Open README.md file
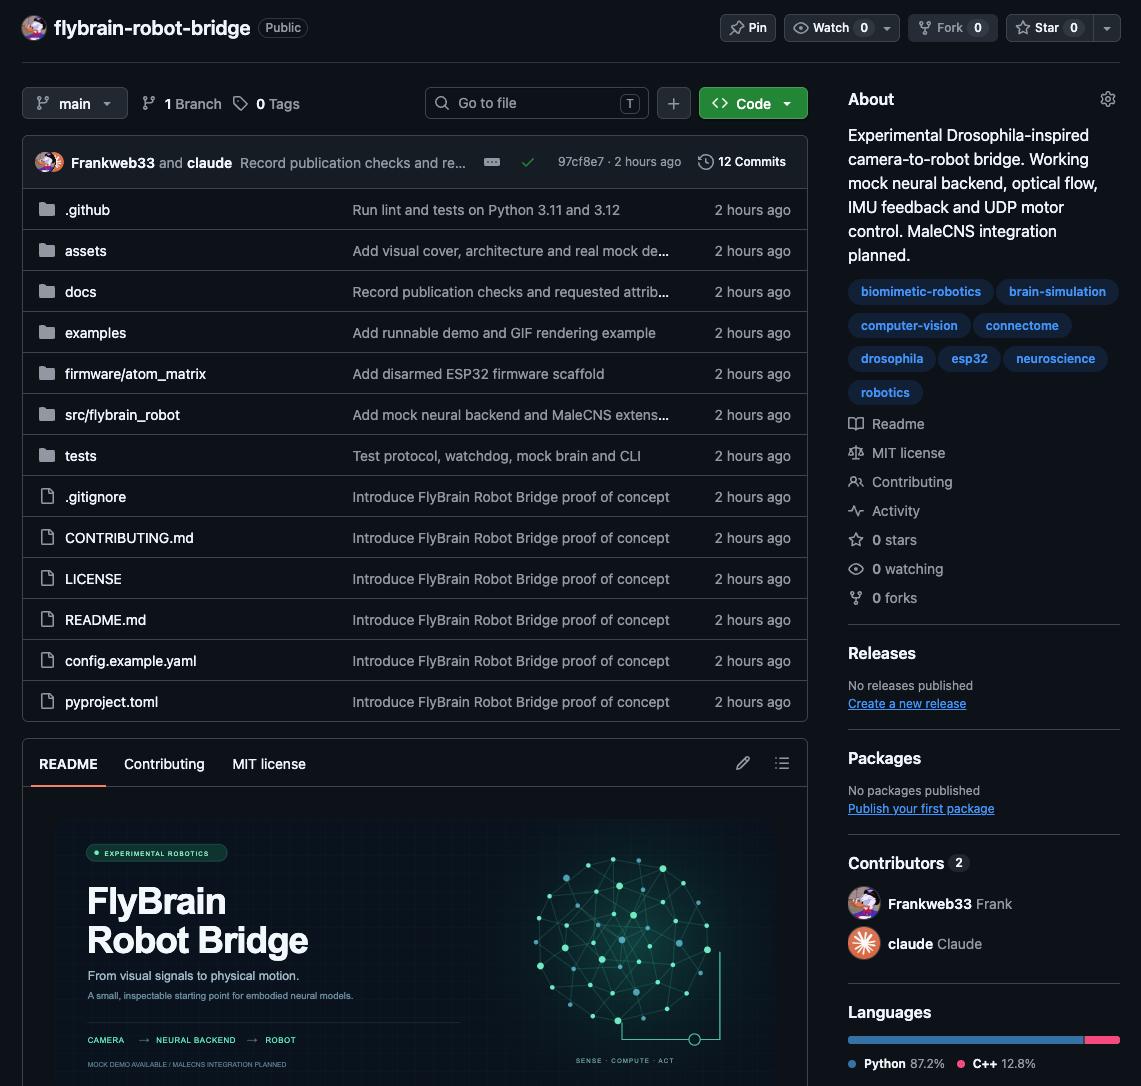The width and height of the screenshot is (1141, 1086). [106, 619]
